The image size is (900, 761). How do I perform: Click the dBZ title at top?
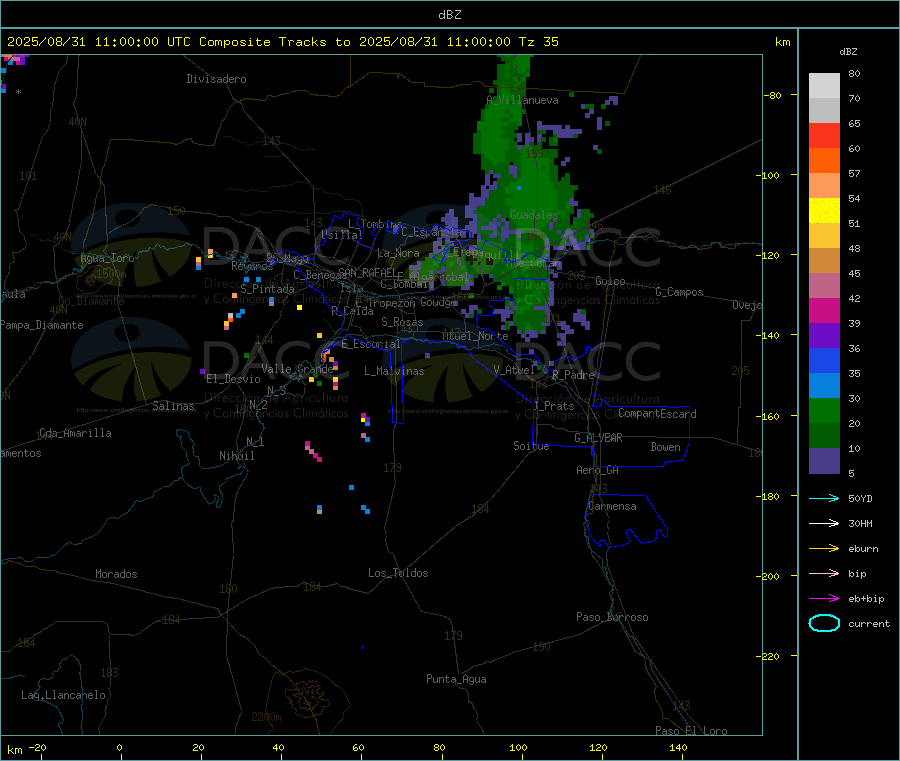(449, 15)
